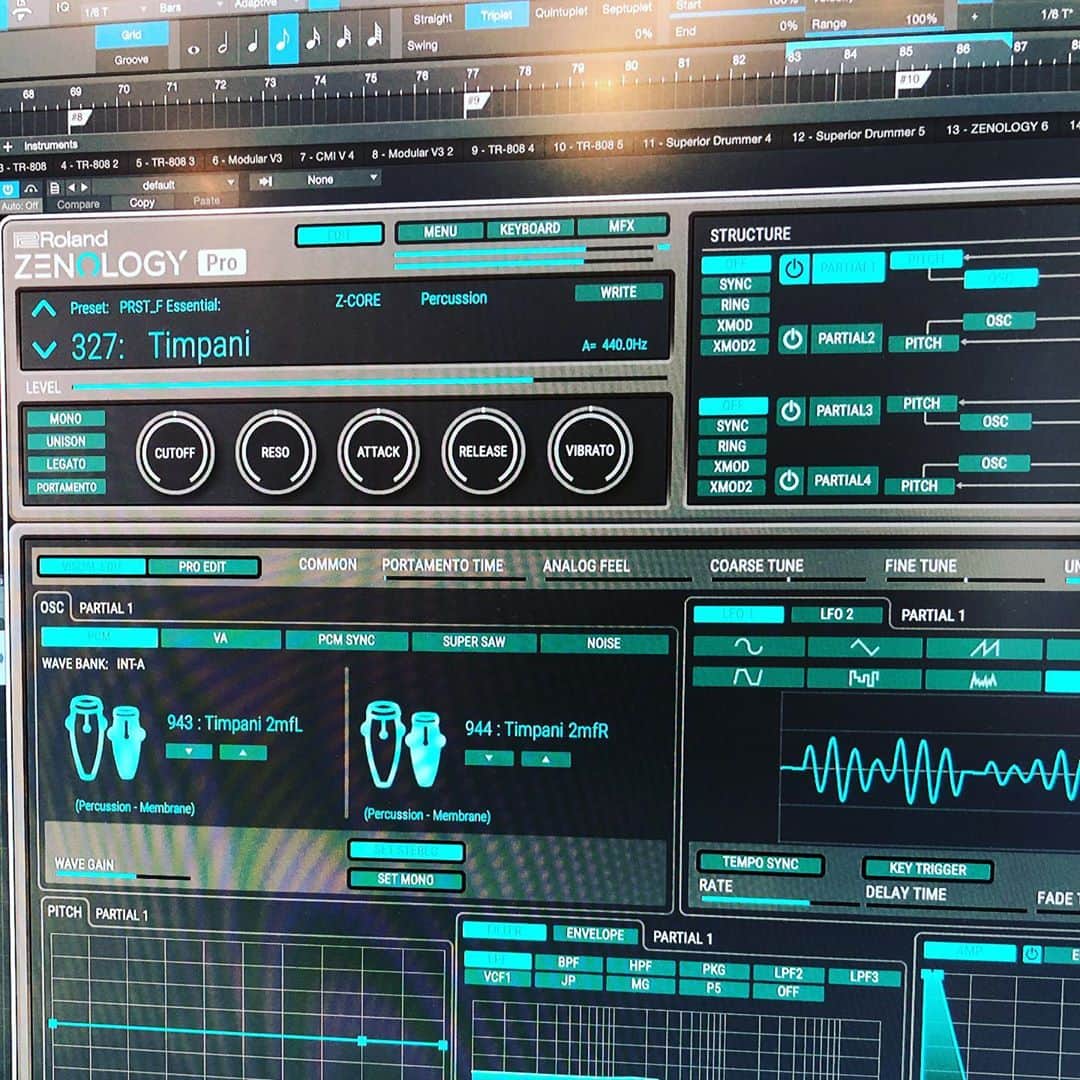Open the ENVELOPE tab for filter

pyautogui.click(x=595, y=934)
